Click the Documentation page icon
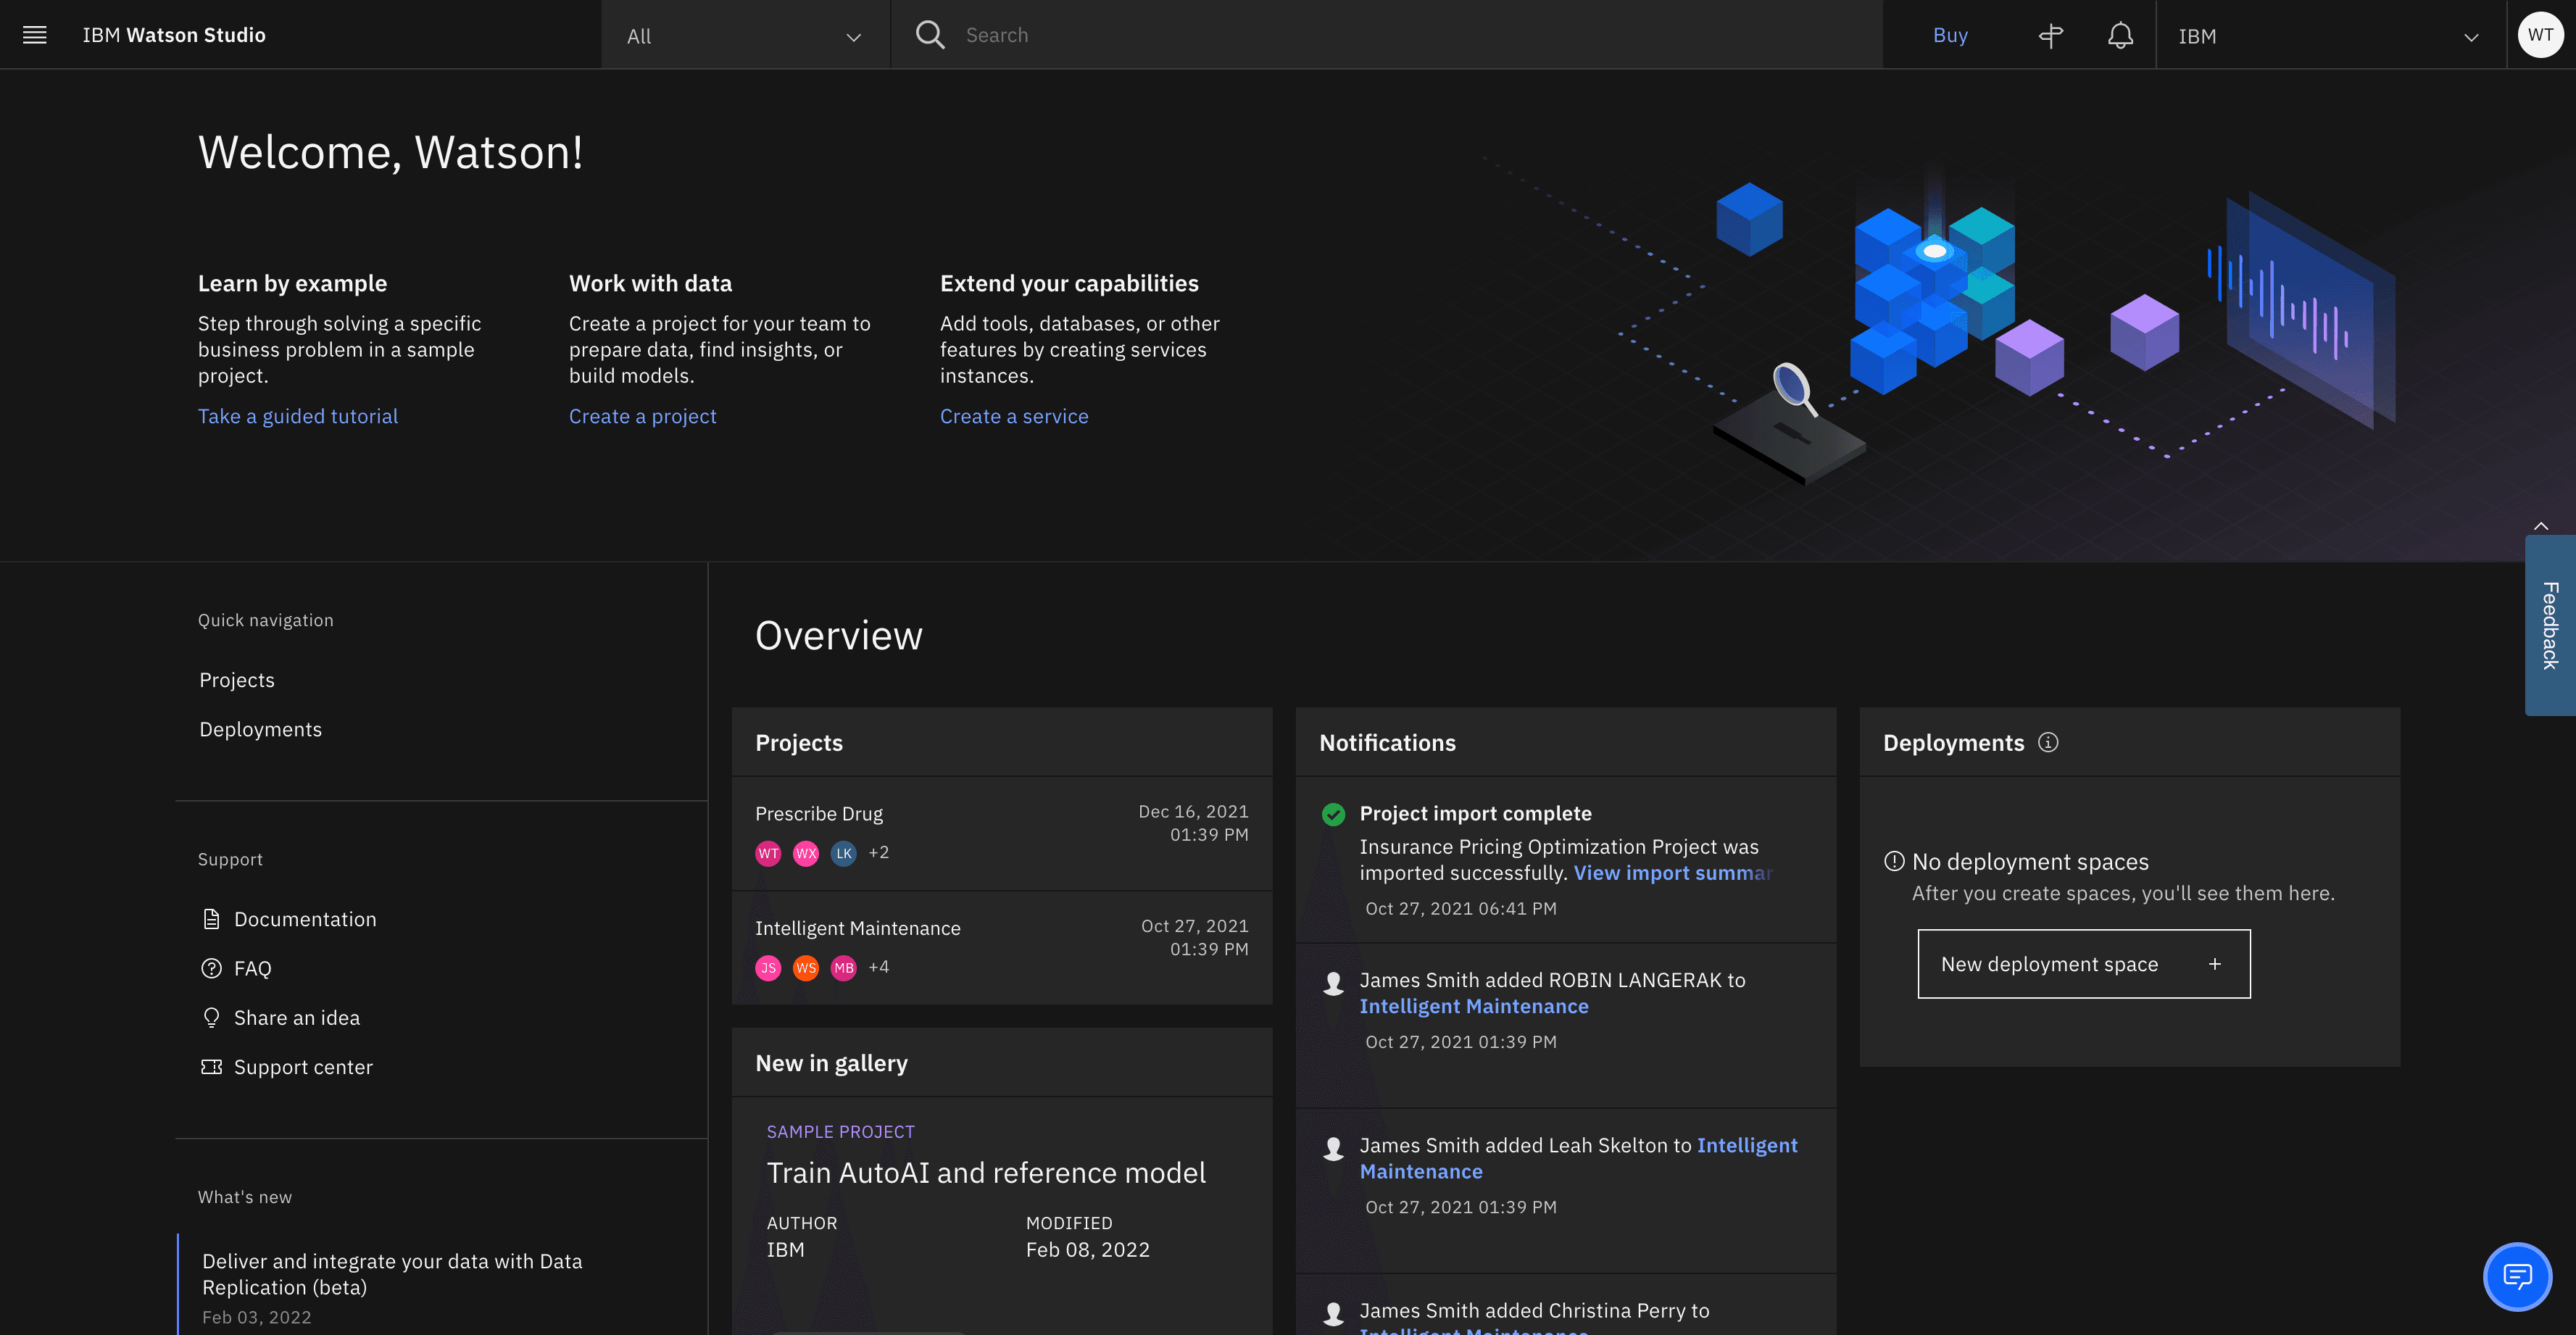Image resolution: width=2576 pixels, height=1335 pixels. coord(211,919)
